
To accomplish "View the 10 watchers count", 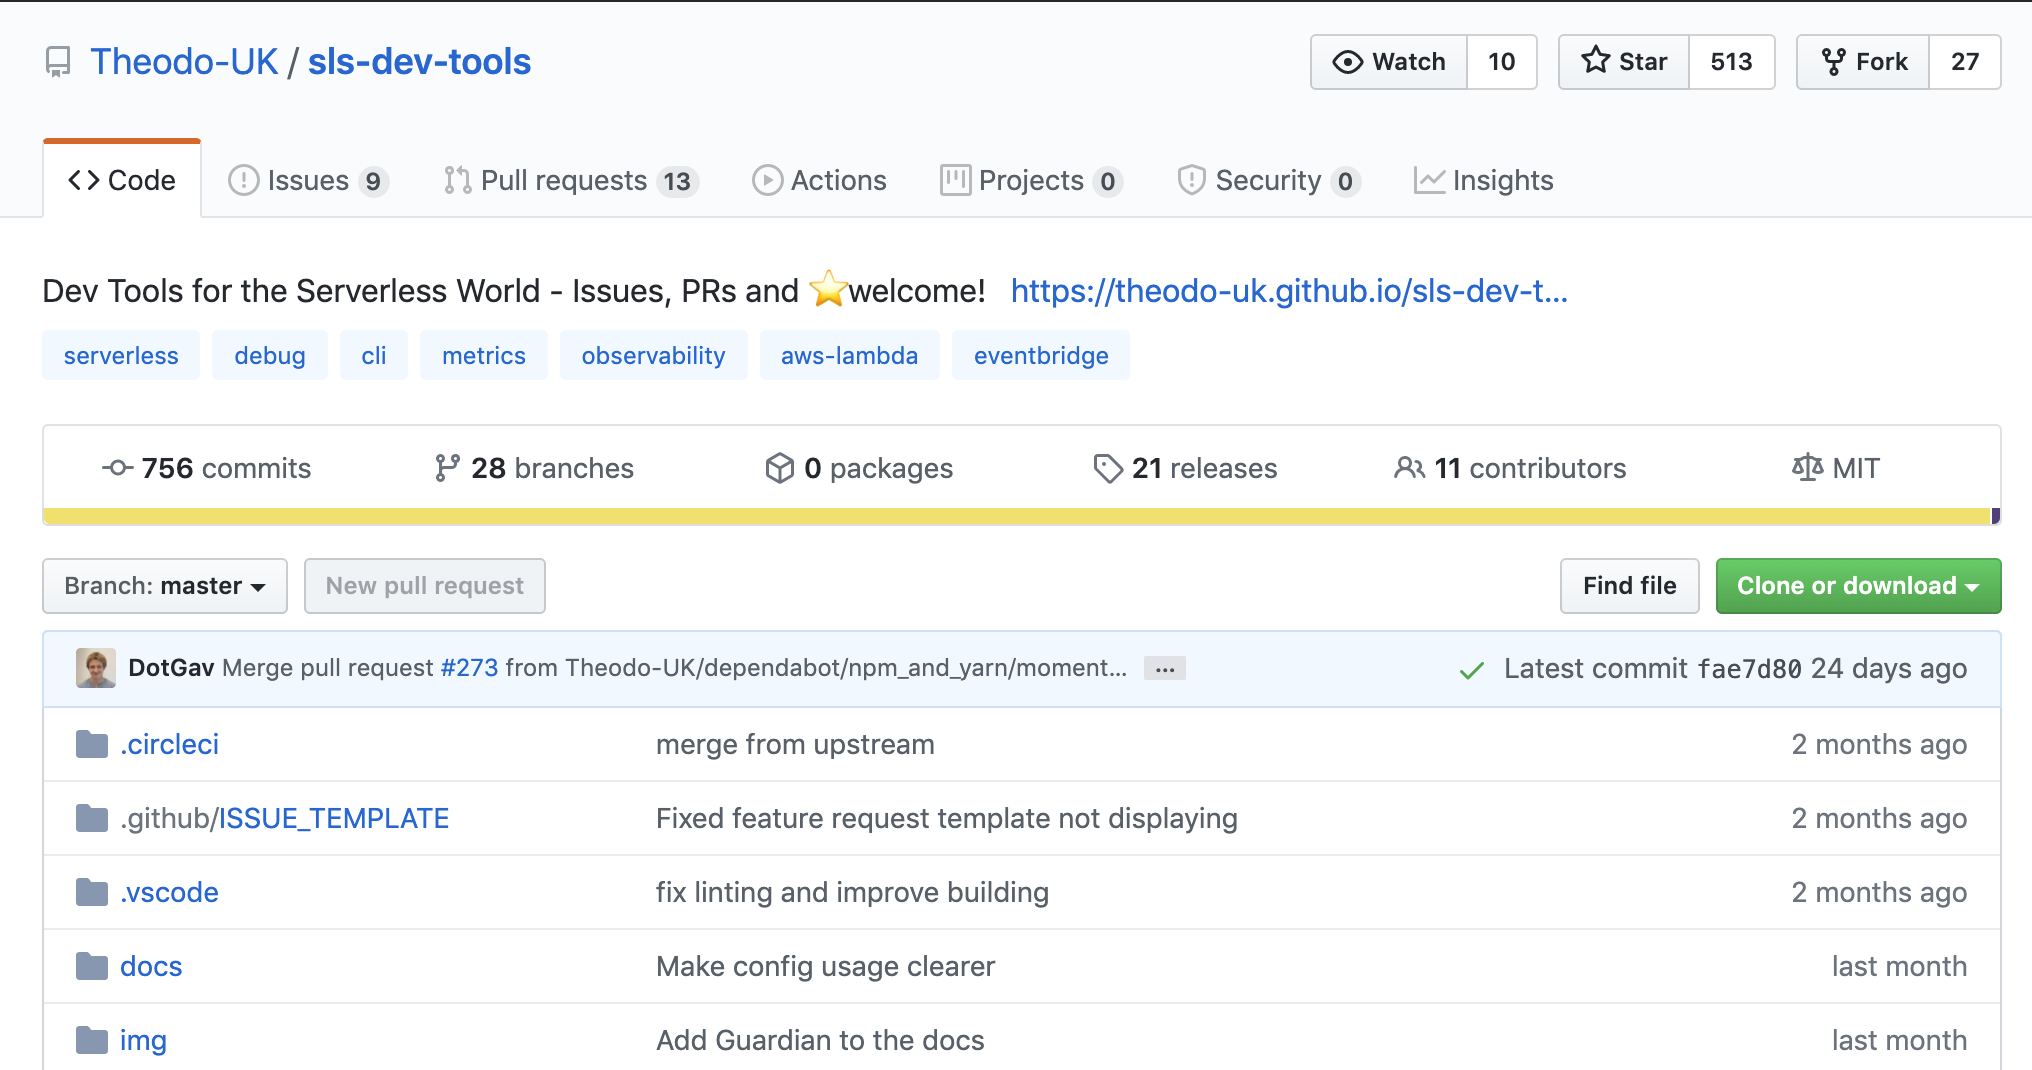I will click(x=1502, y=62).
